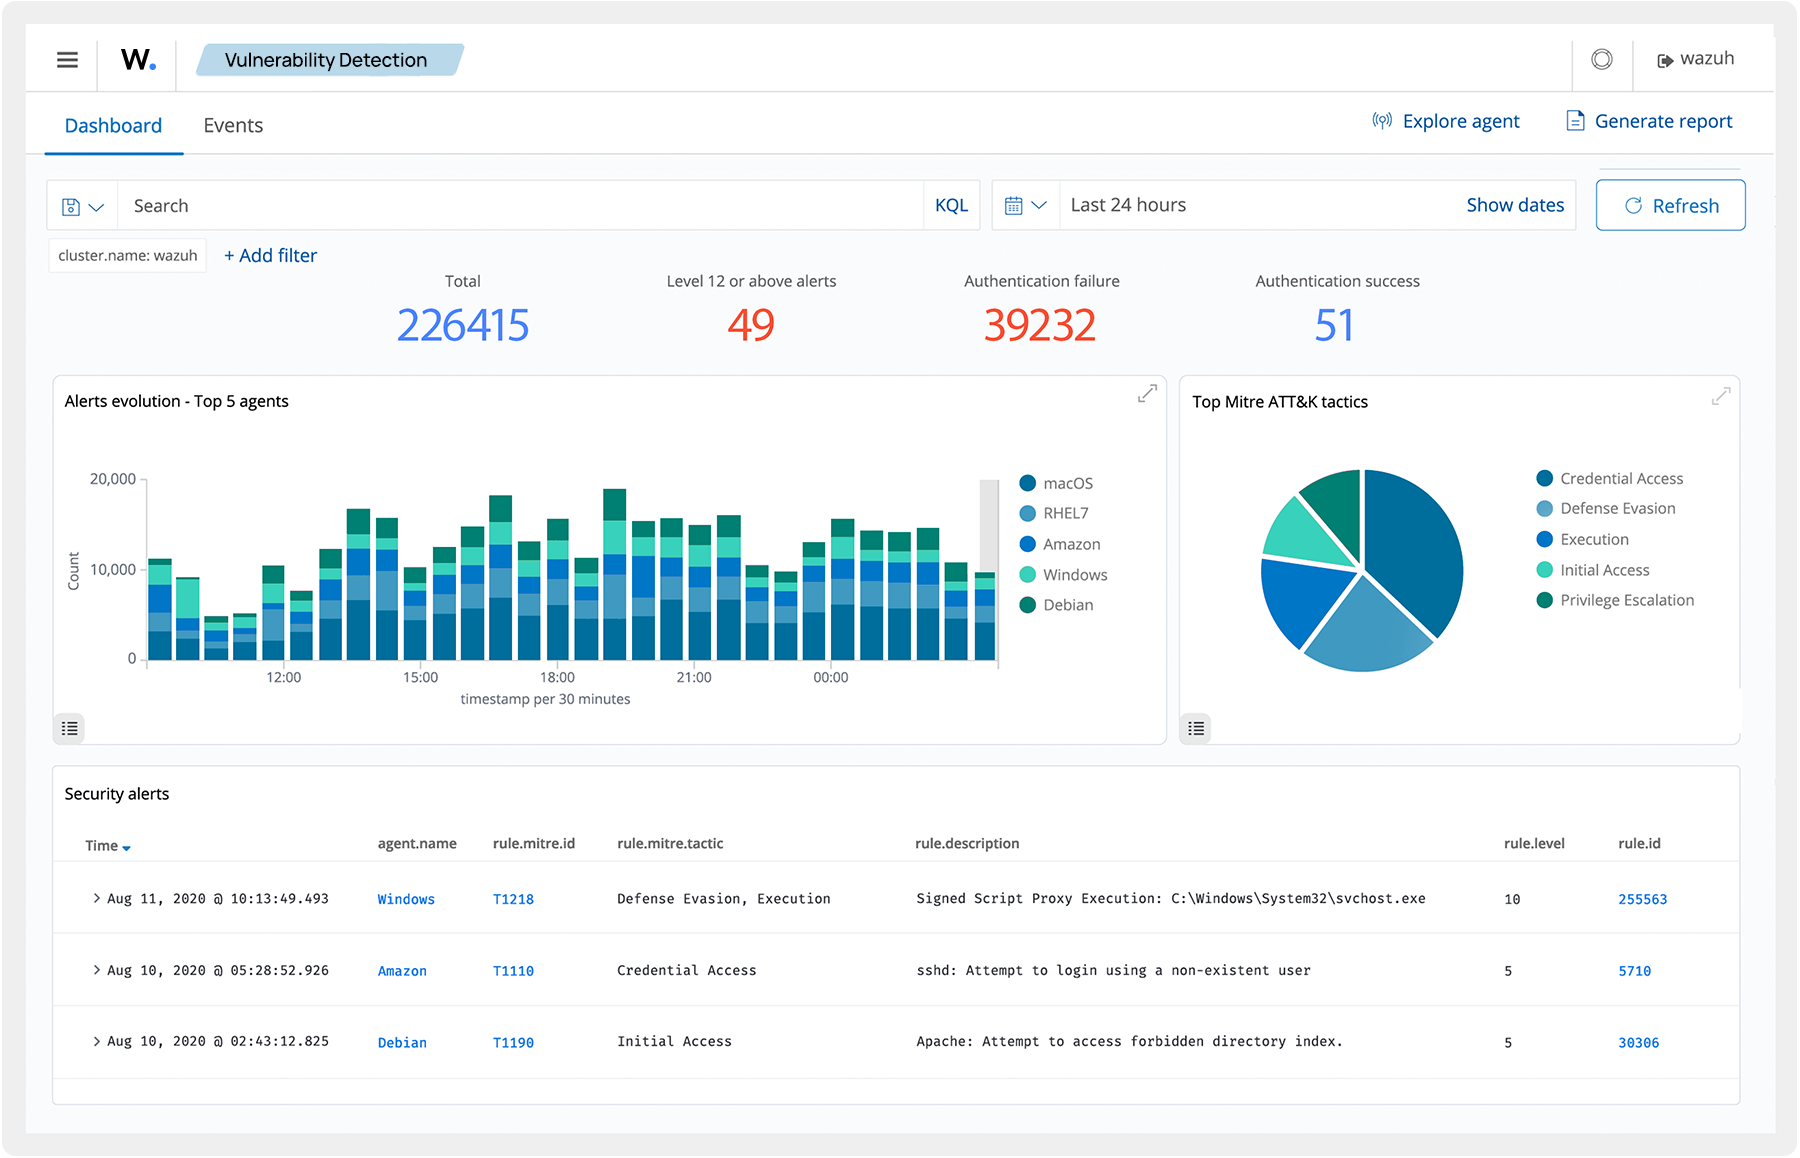Open the hamburger navigation menu
The height and width of the screenshot is (1158, 1800).
[x=66, y=59]
